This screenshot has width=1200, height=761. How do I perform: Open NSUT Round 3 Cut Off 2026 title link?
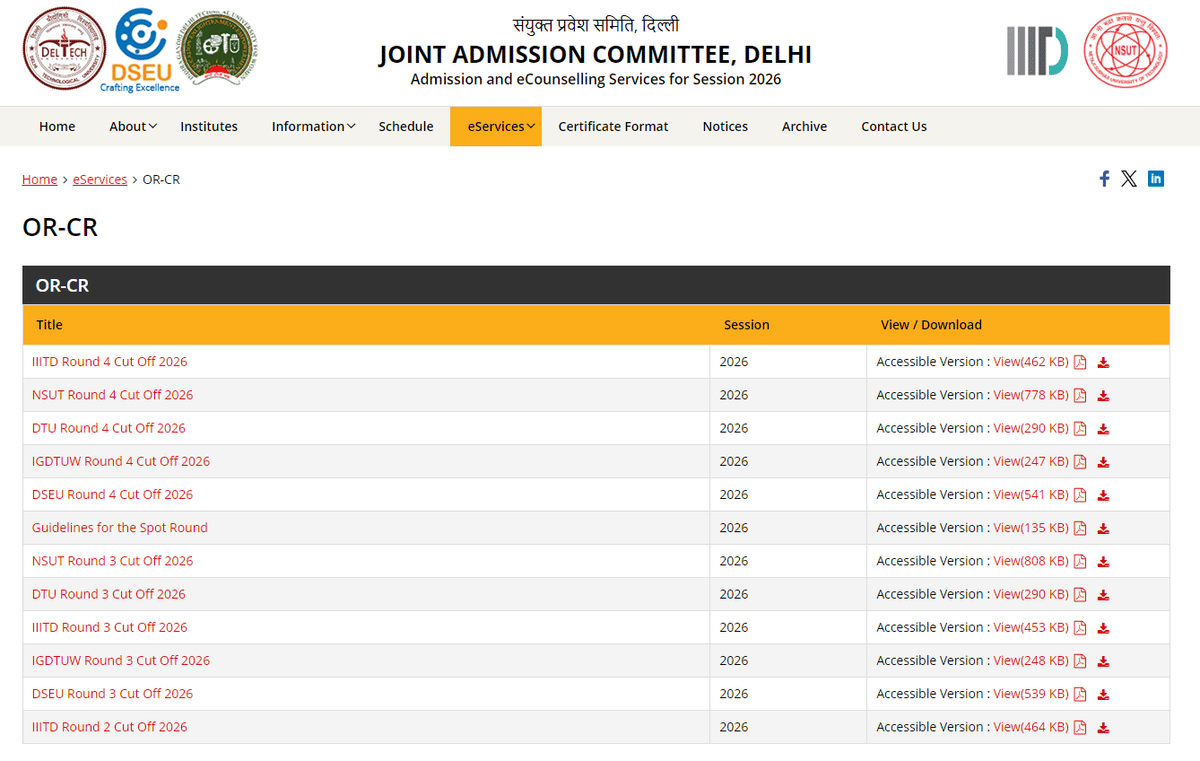(x=112, y=561)
